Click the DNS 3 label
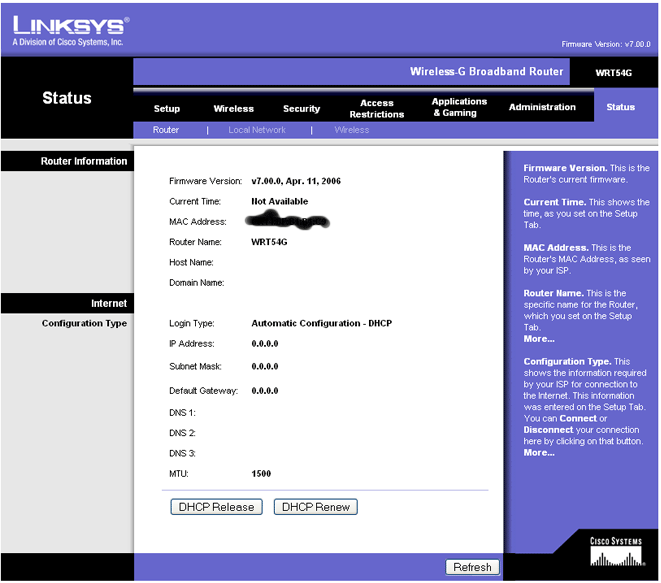This screenshot has width=661, height=583. click(x=182, y=454)
